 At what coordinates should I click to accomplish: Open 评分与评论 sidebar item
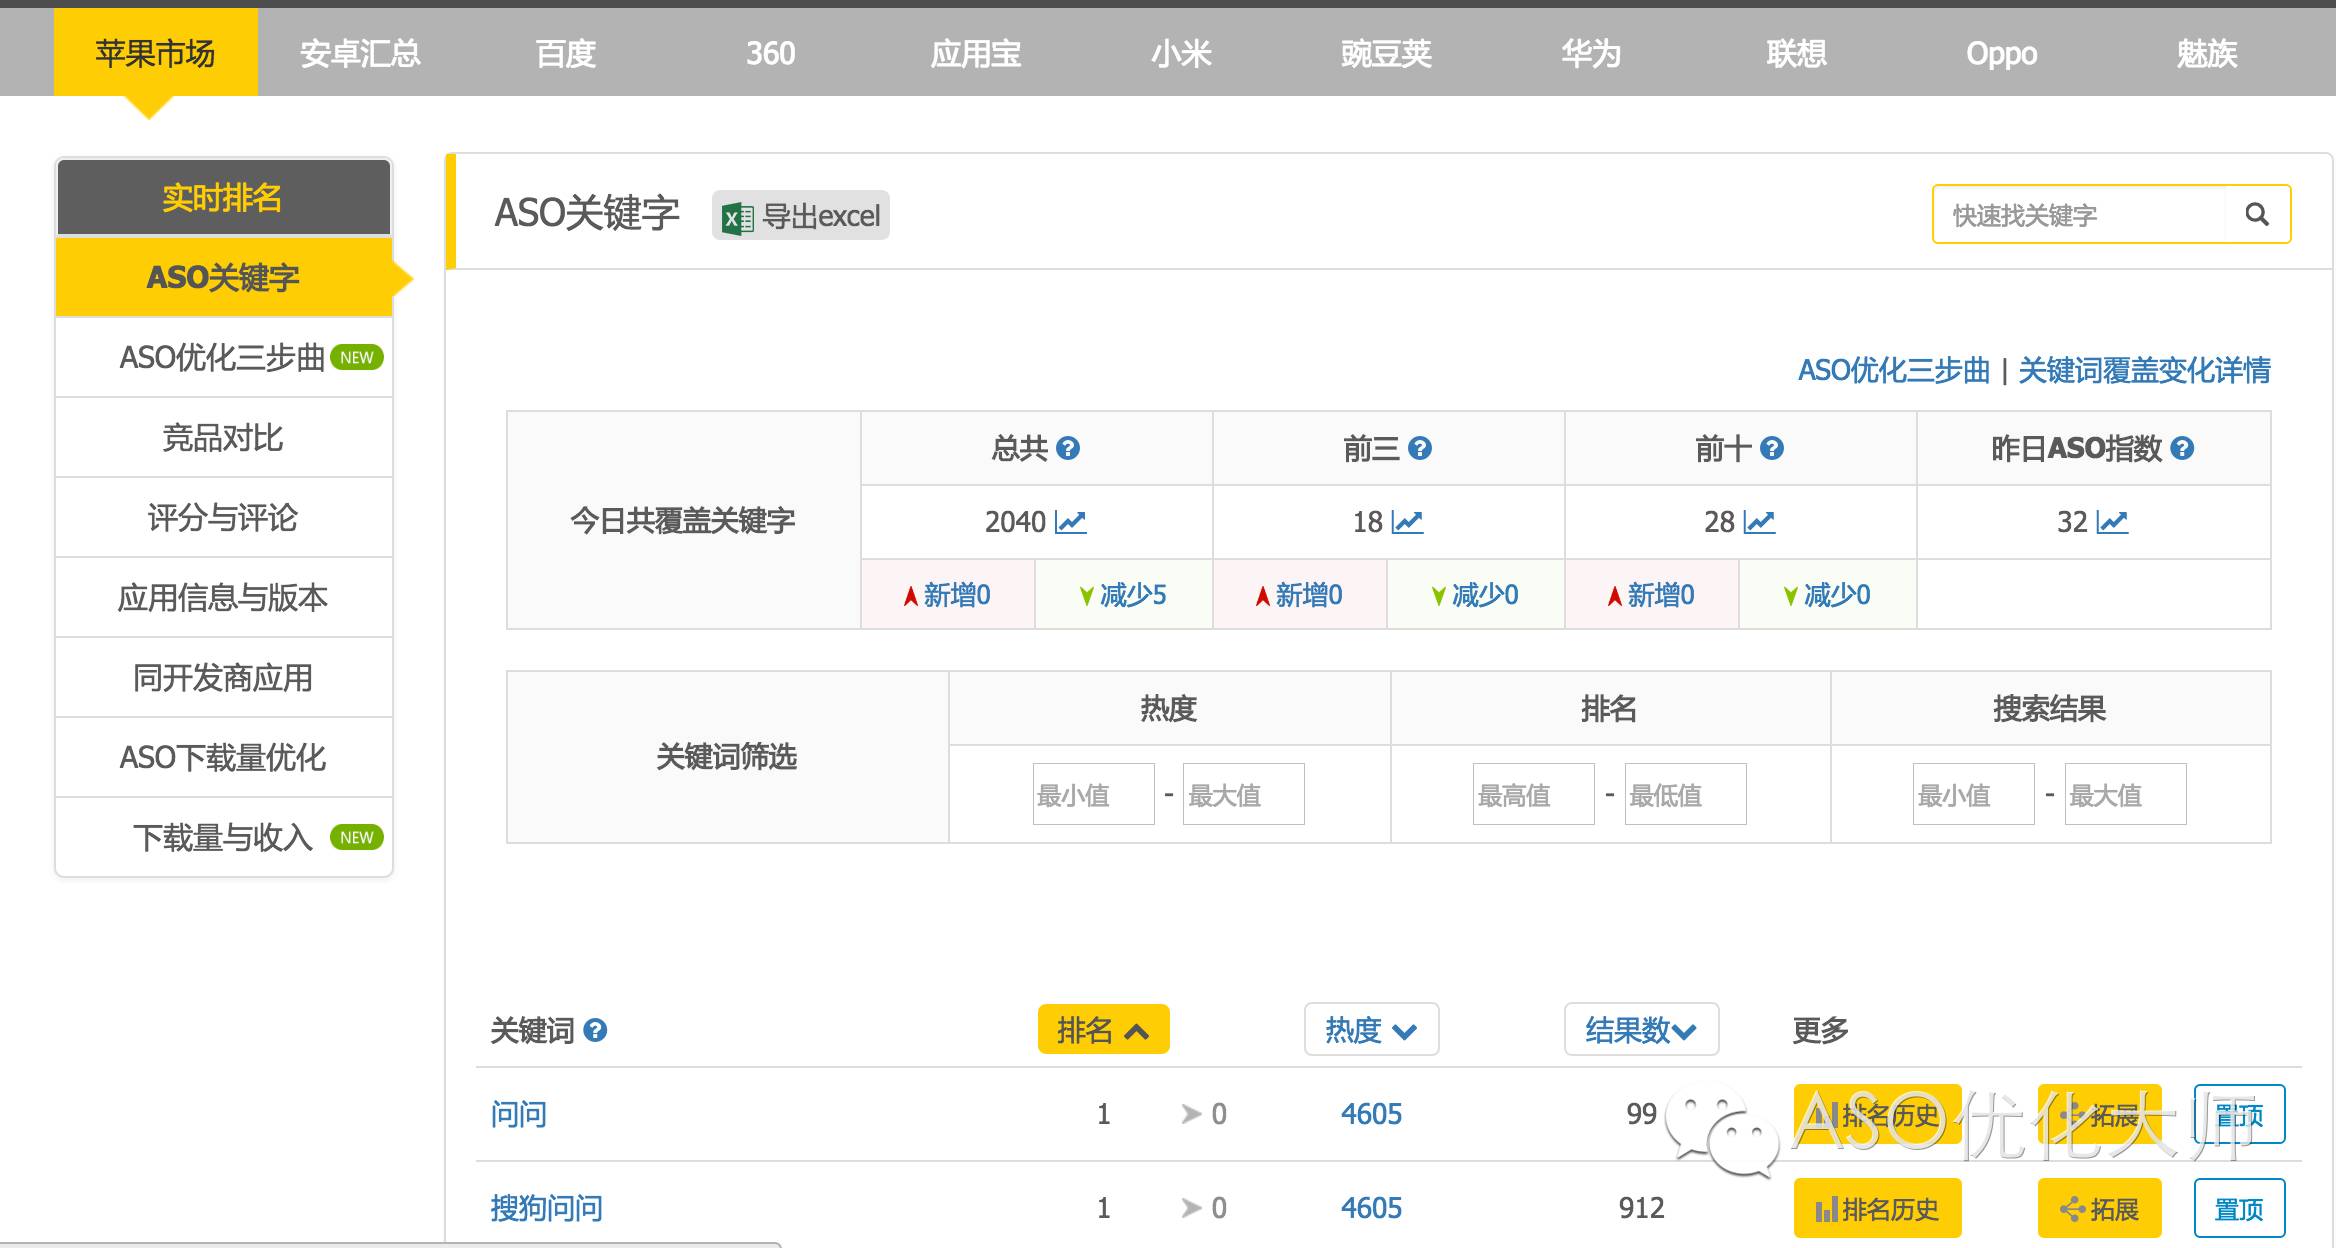click(x=223, y=517)
